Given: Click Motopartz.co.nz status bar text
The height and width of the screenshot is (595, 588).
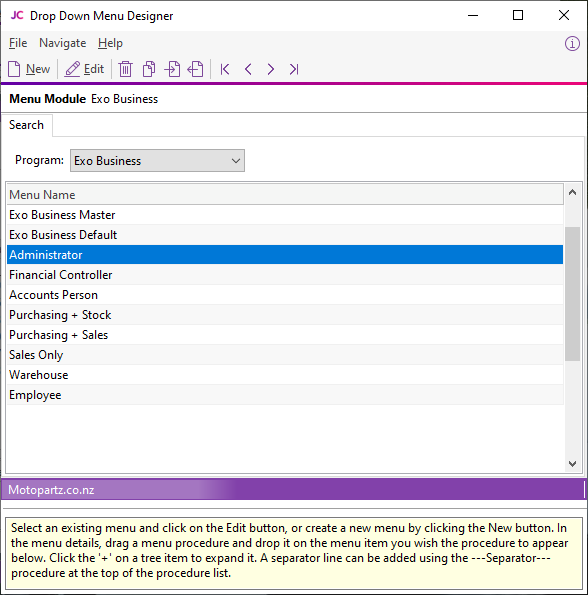Looking at the screenshot, I should pyautogui.click(x=51, y=490).
